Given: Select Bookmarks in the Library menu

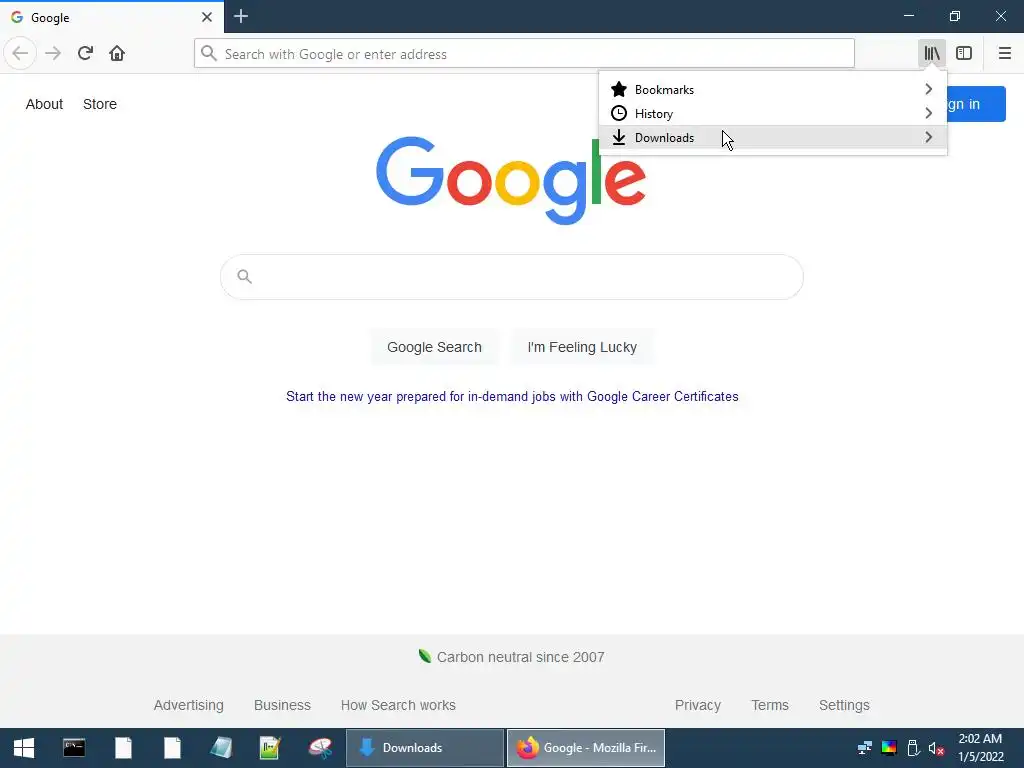Looking at the screenshot, I should [773, 89].
